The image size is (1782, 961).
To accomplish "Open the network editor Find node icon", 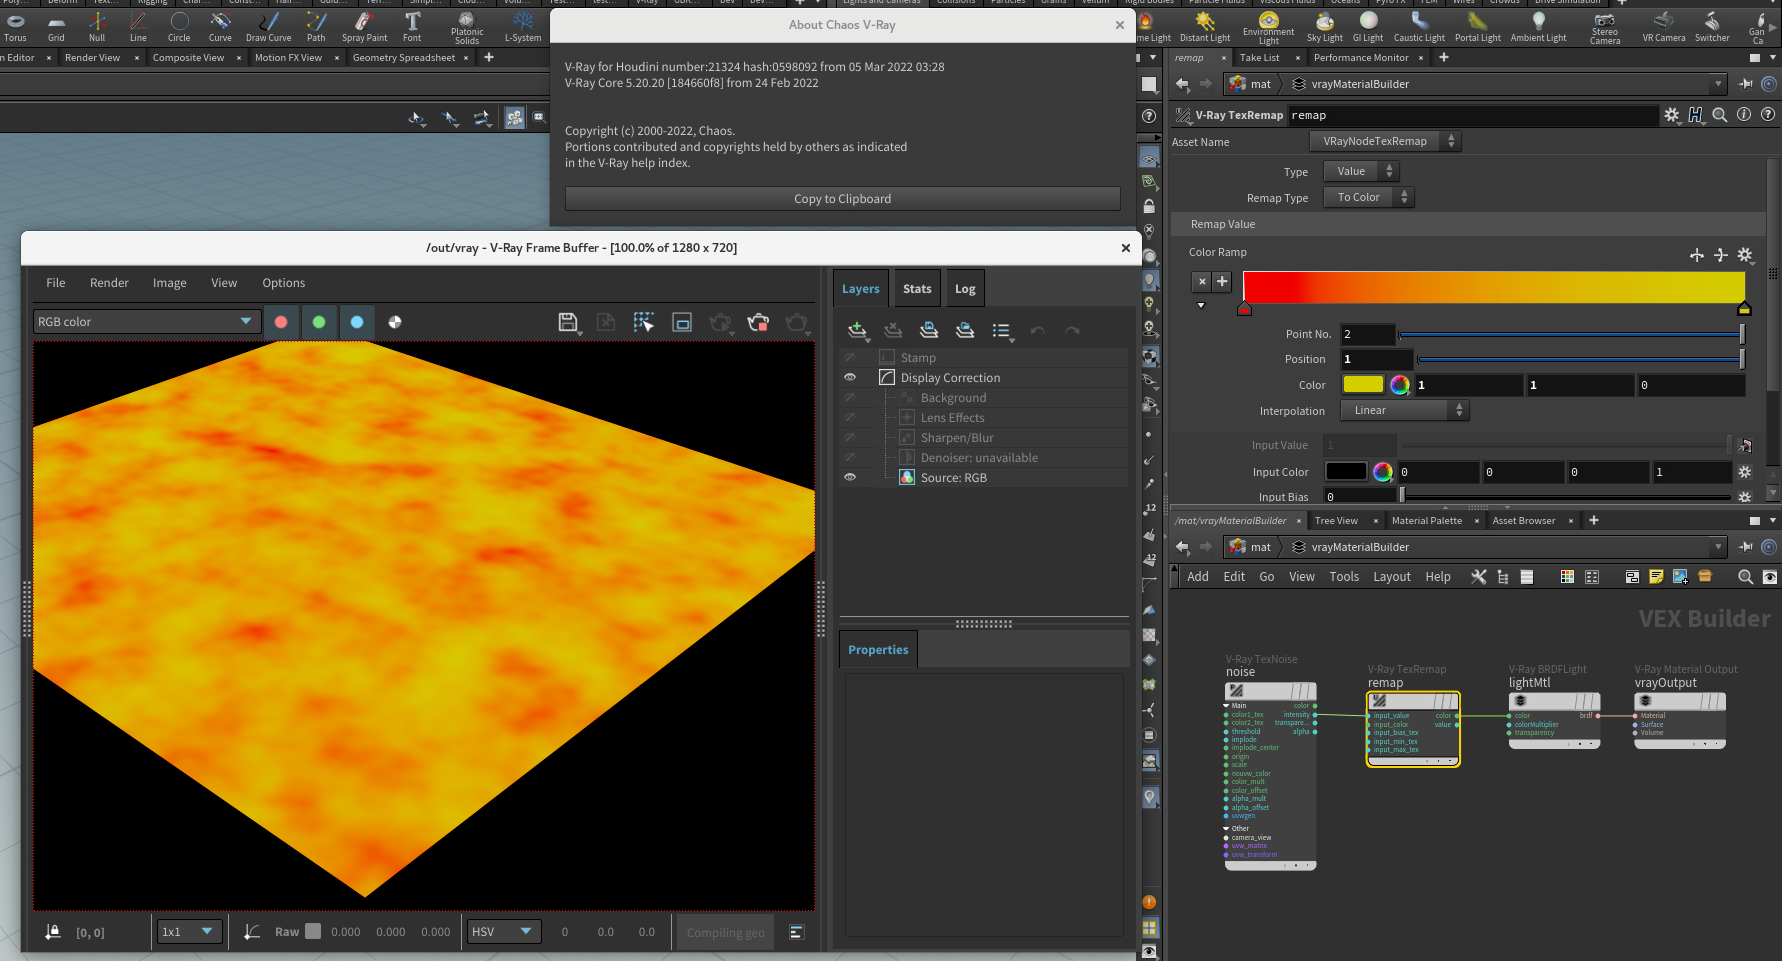I will point(1745,577).
